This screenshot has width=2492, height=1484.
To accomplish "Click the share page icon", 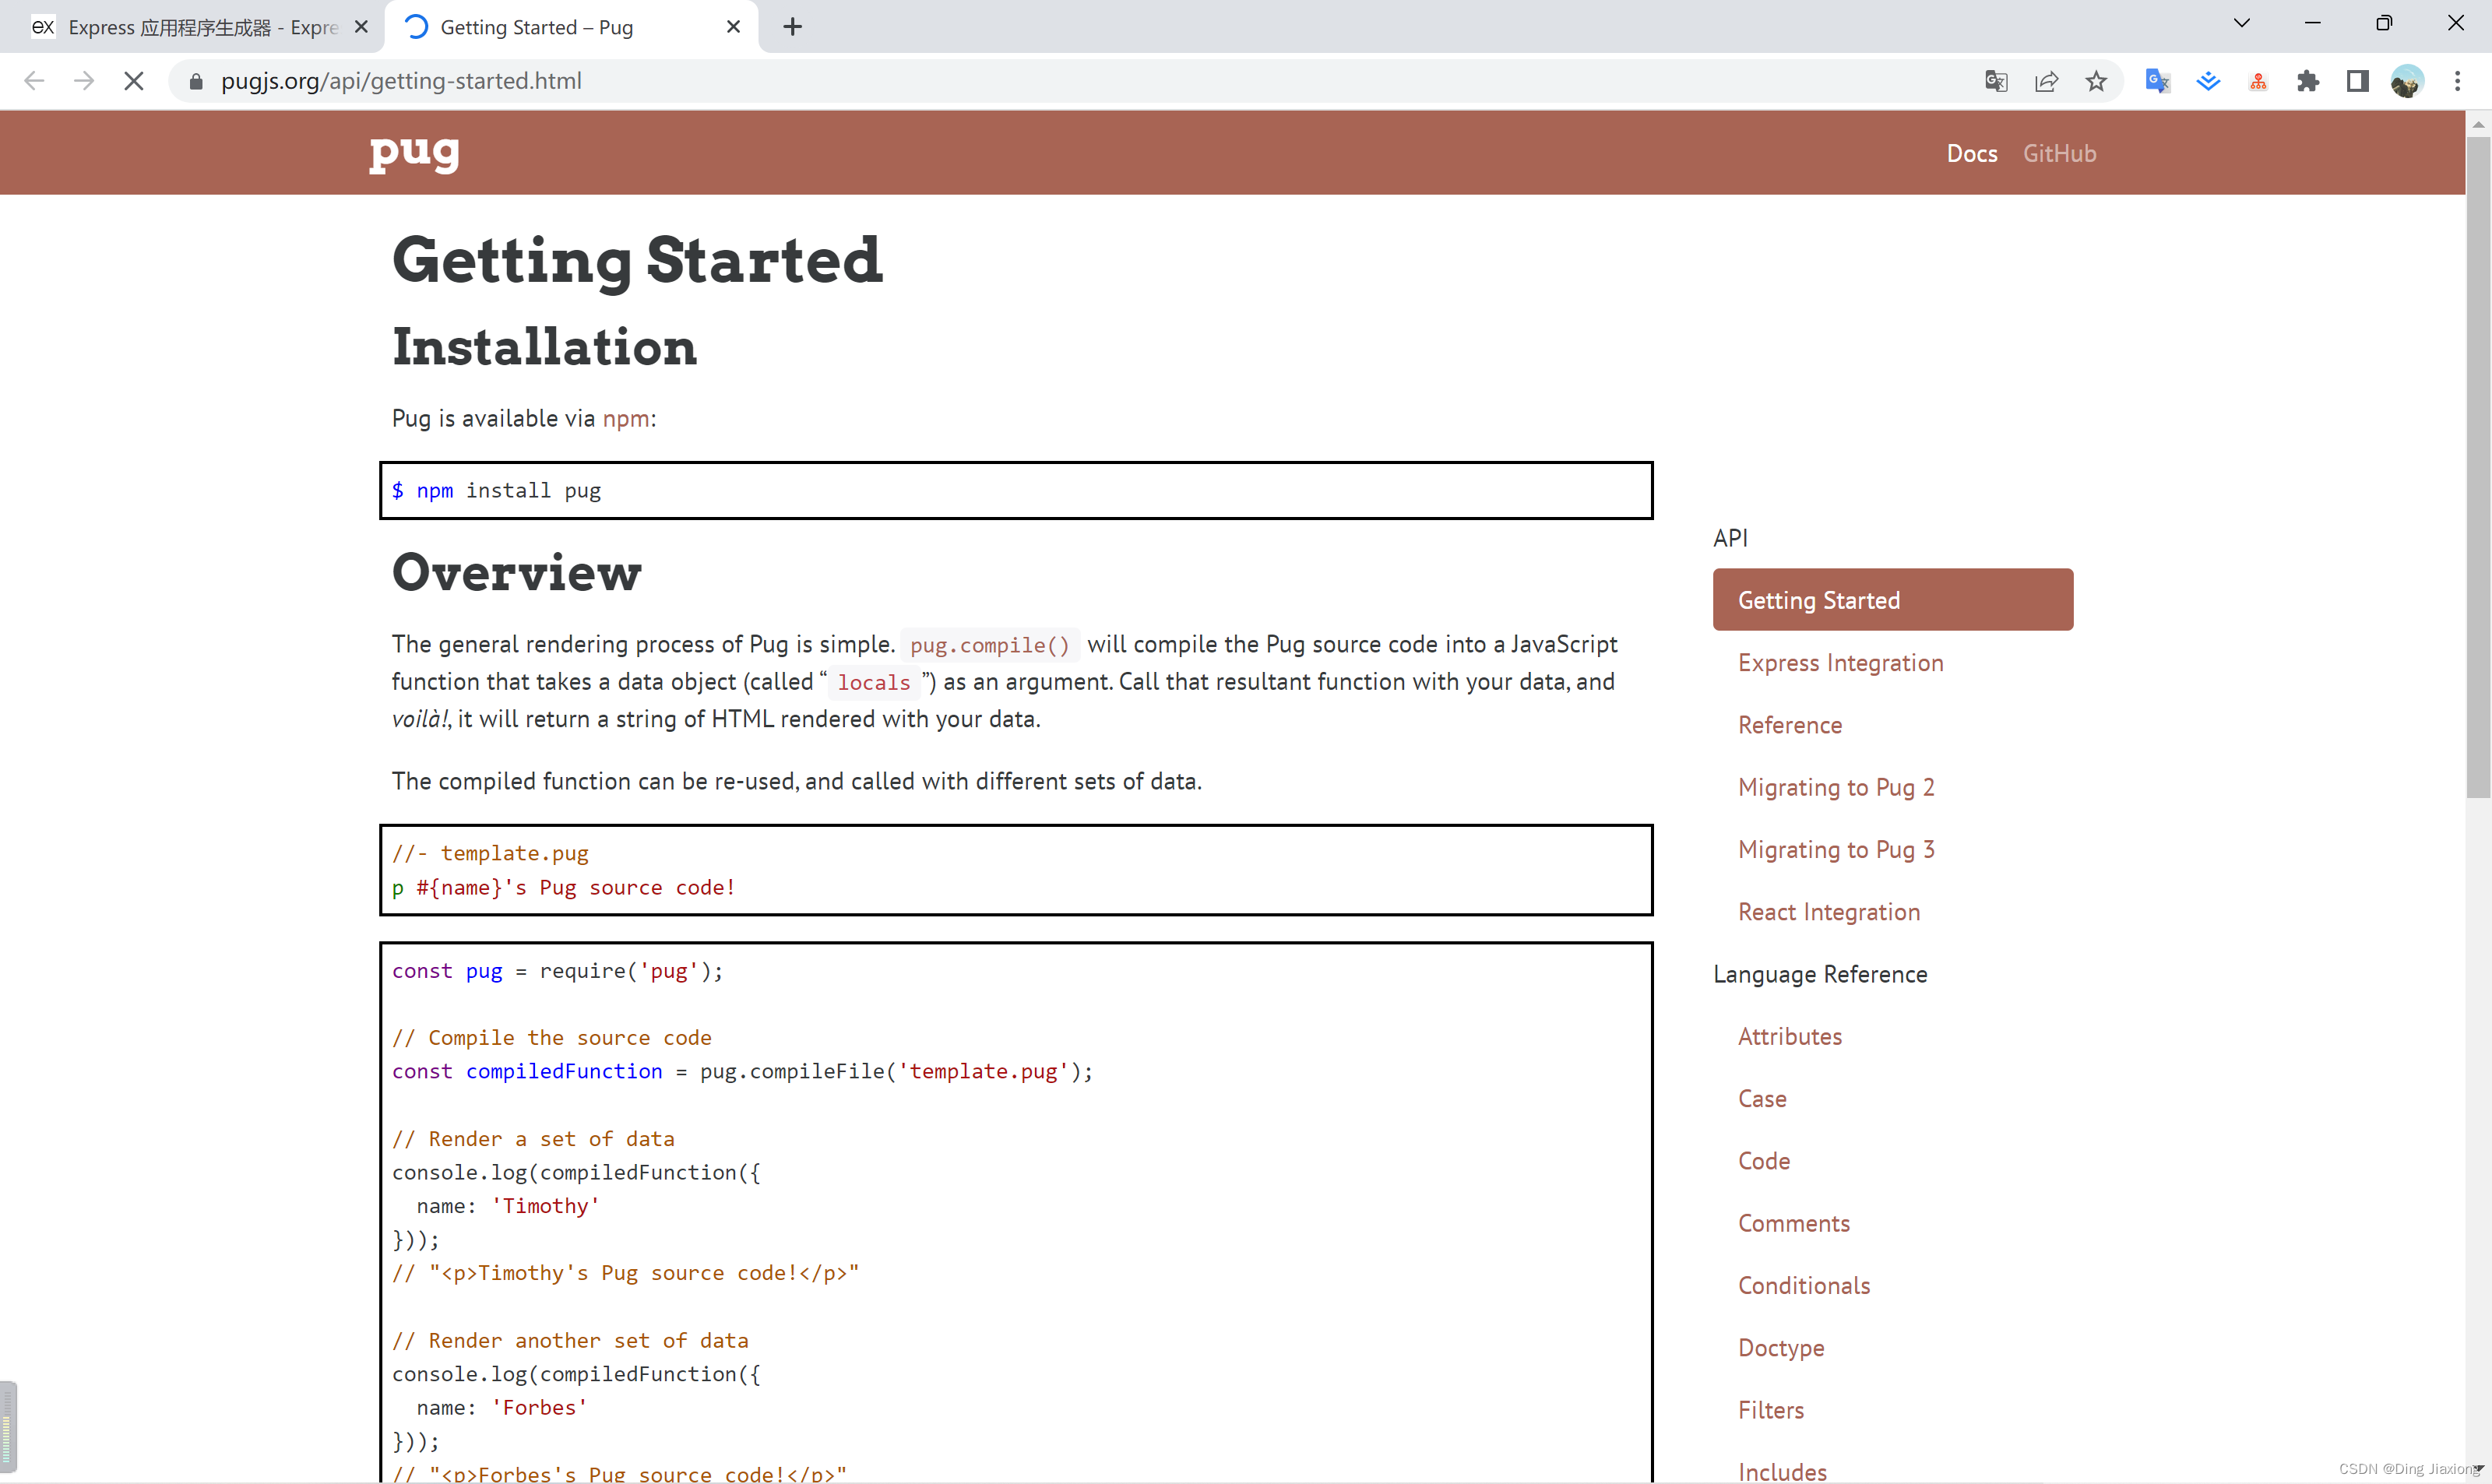I will pos(2046,81).
